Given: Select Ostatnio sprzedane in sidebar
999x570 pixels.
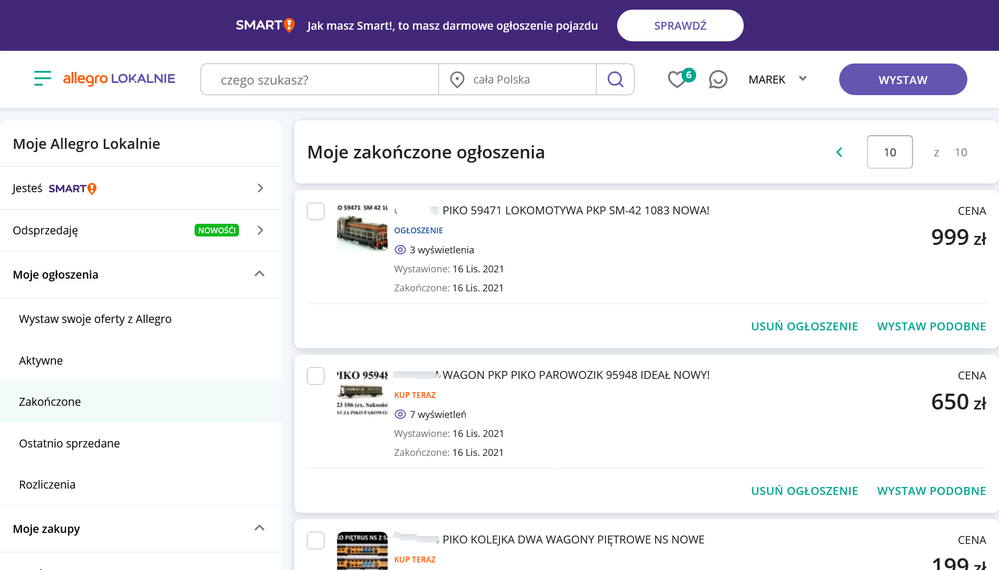Looking at the screenshot, I should pyautogui.click(x=69, y=443).
